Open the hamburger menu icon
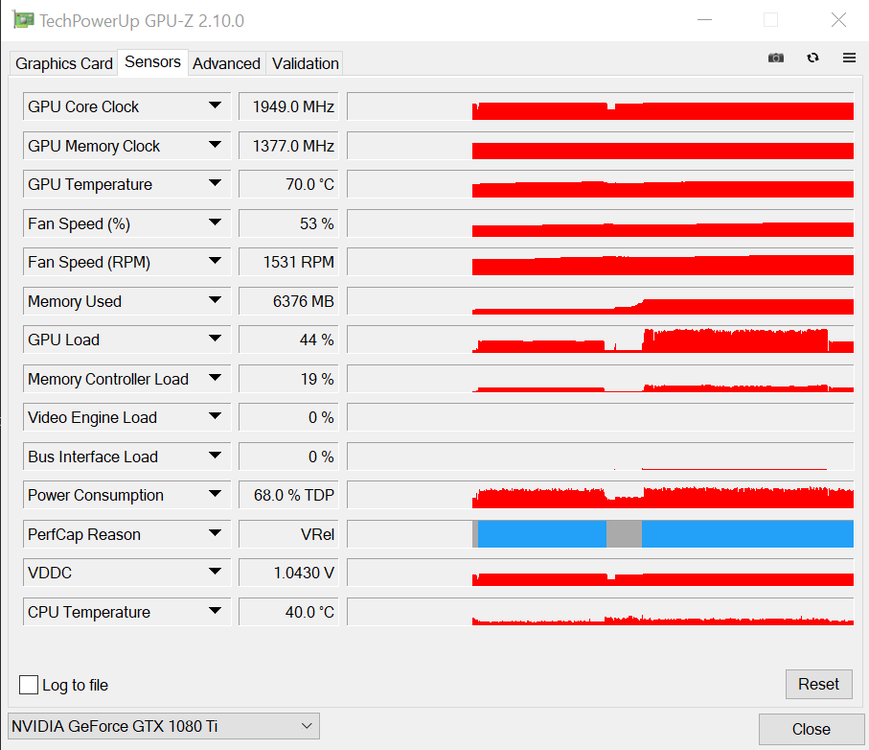 point(849,58)
